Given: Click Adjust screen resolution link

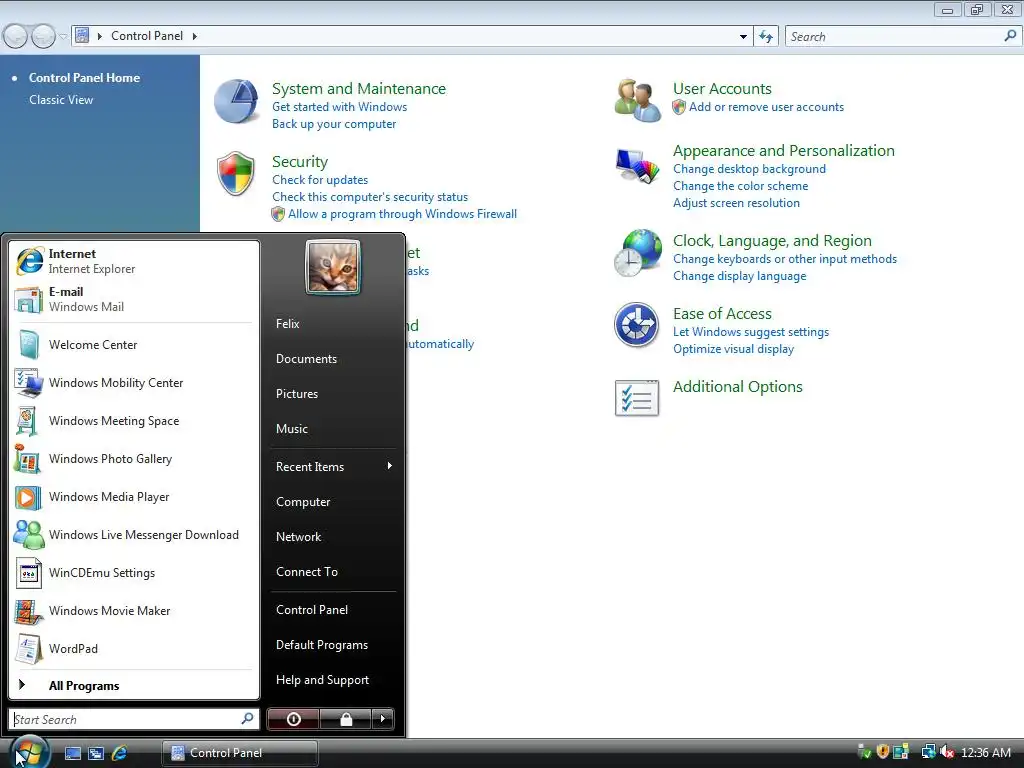Looking at the screenshot, I should [737, 203].
